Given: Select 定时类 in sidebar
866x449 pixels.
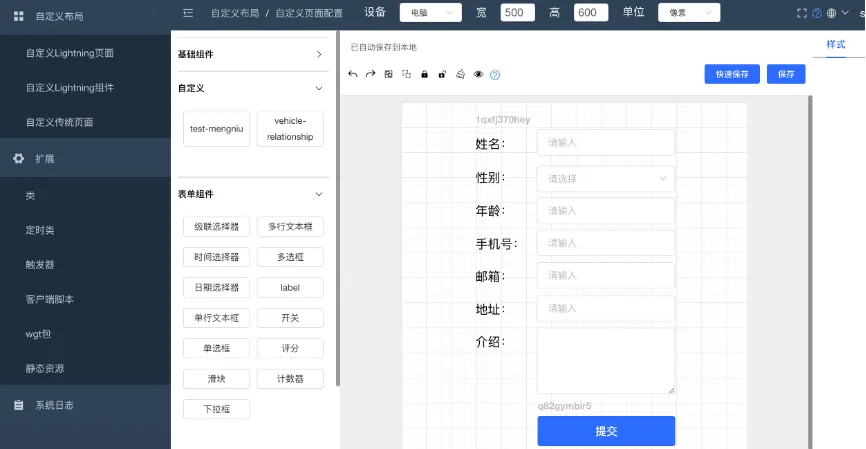Looking at the screenshot, I should (40, 230).
